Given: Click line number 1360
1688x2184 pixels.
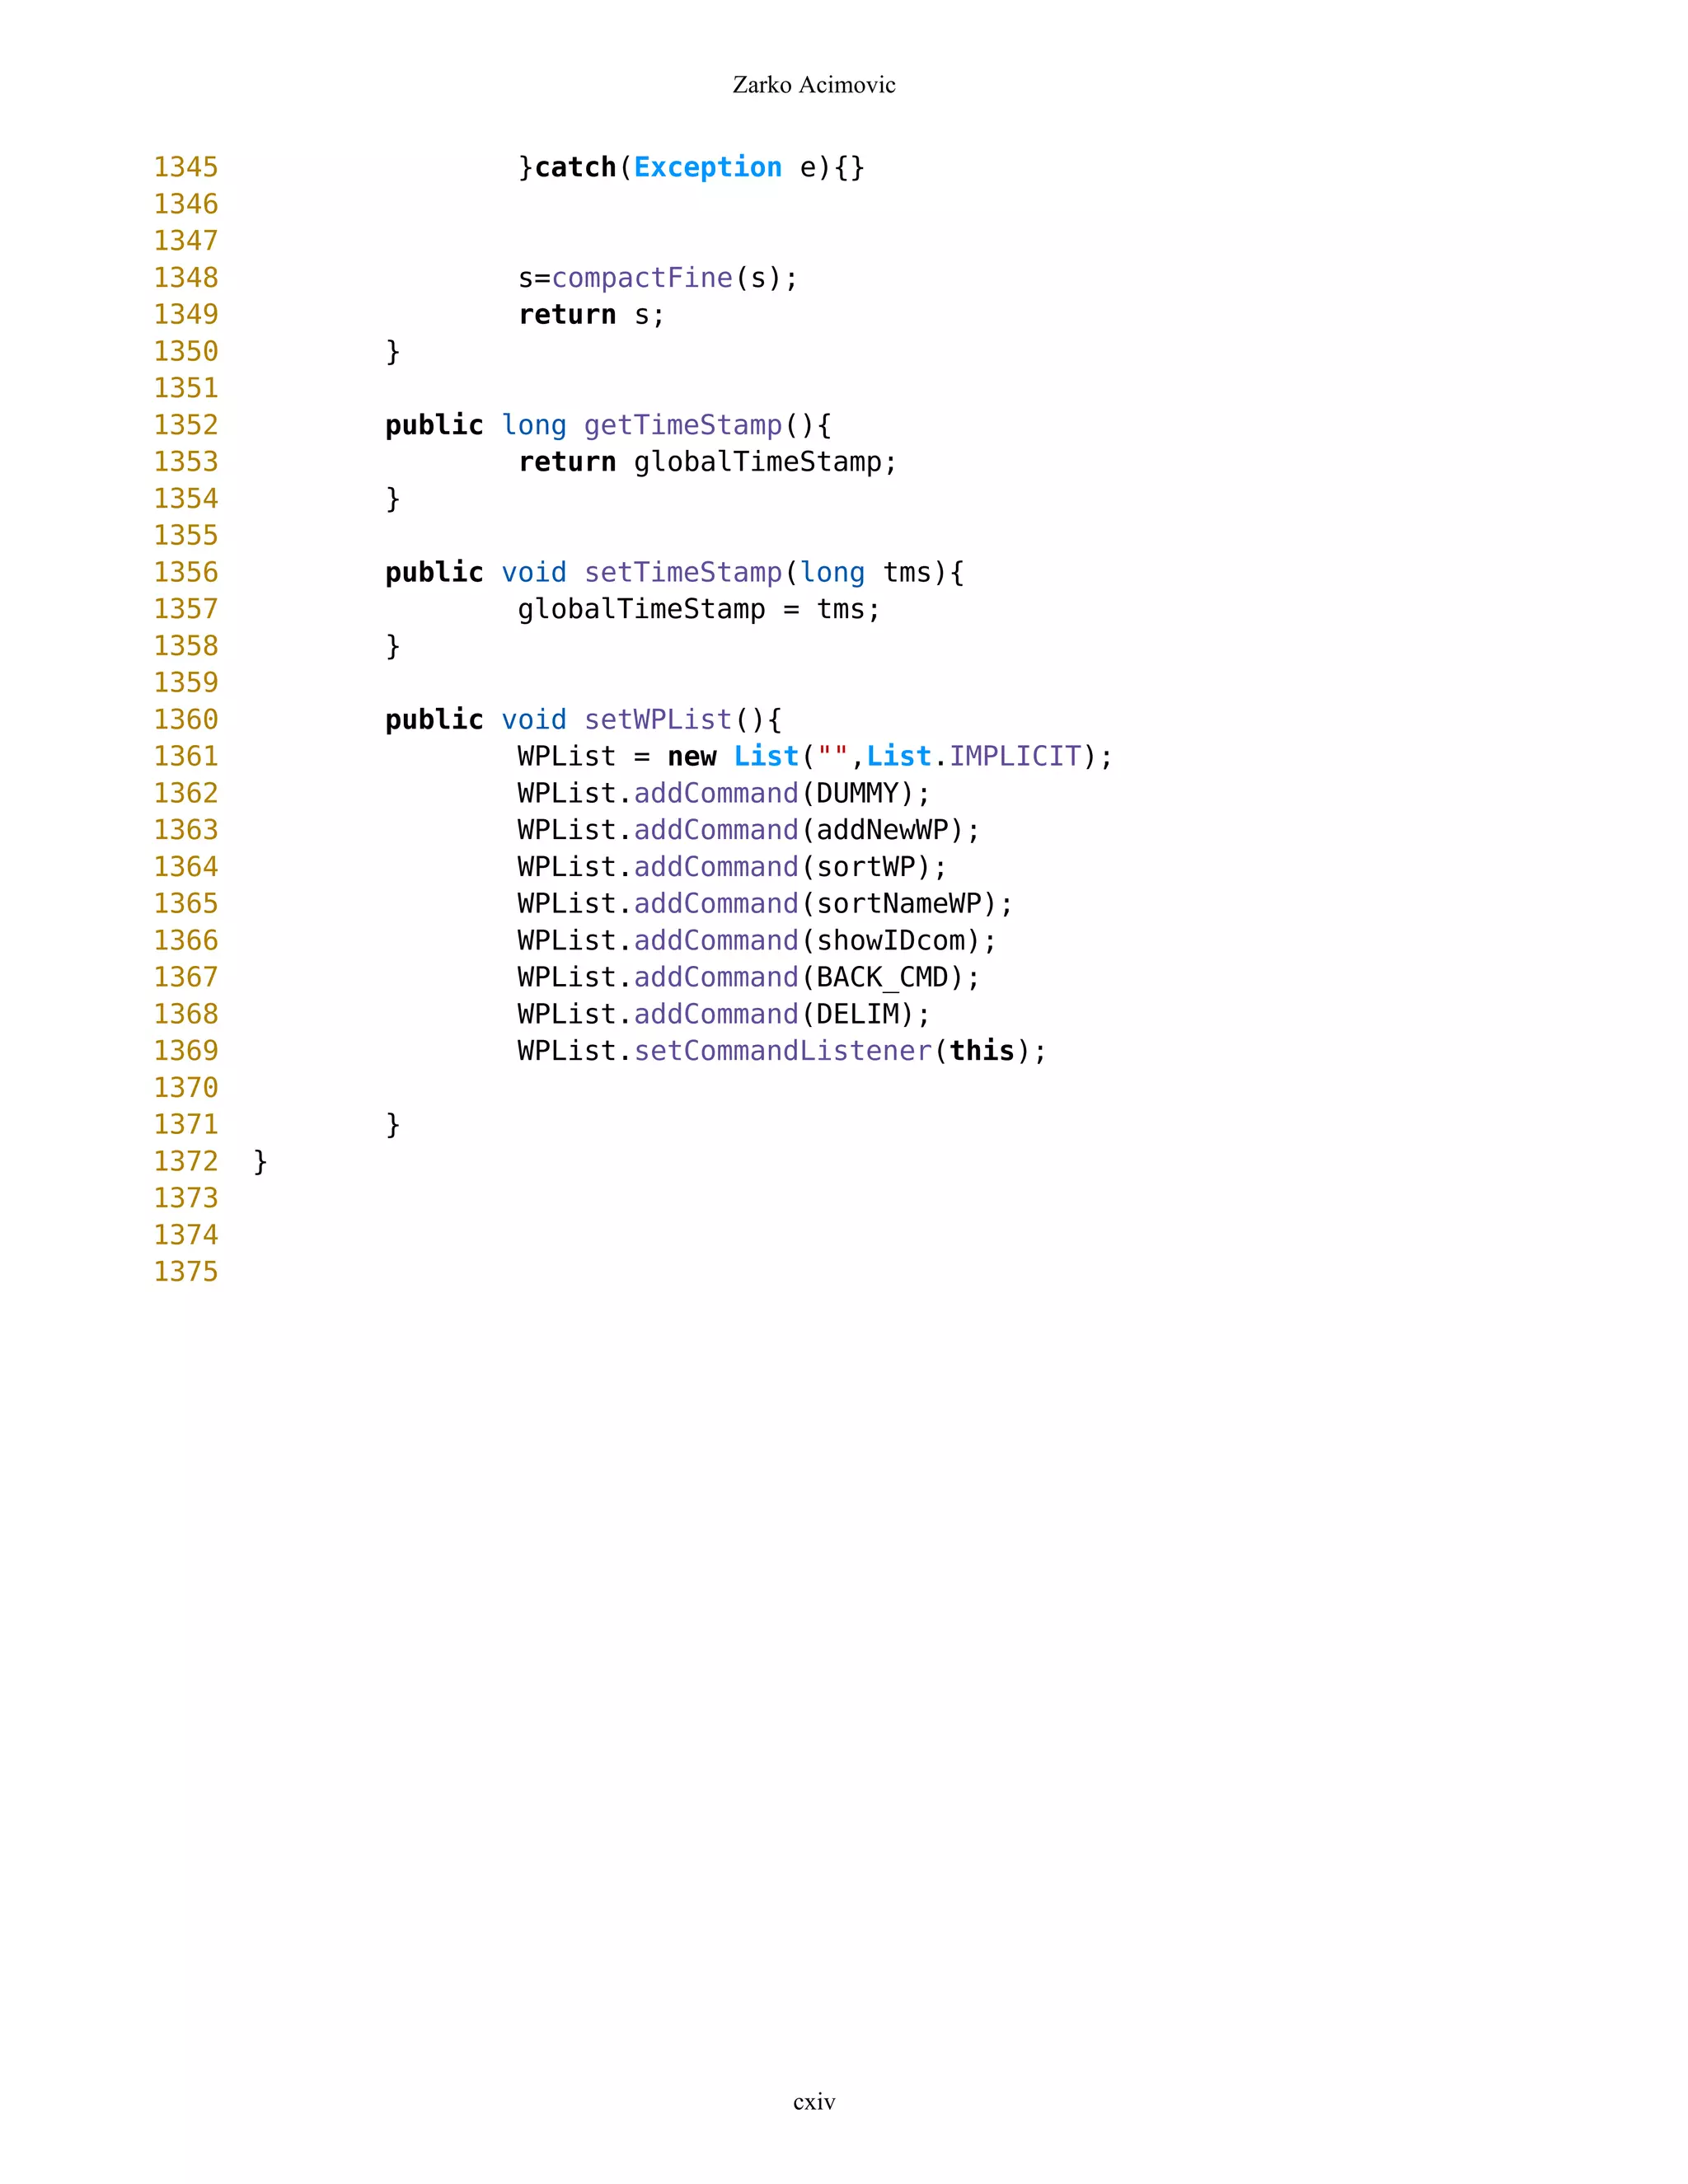Looking at the screenshot, I should pos(186,720).
